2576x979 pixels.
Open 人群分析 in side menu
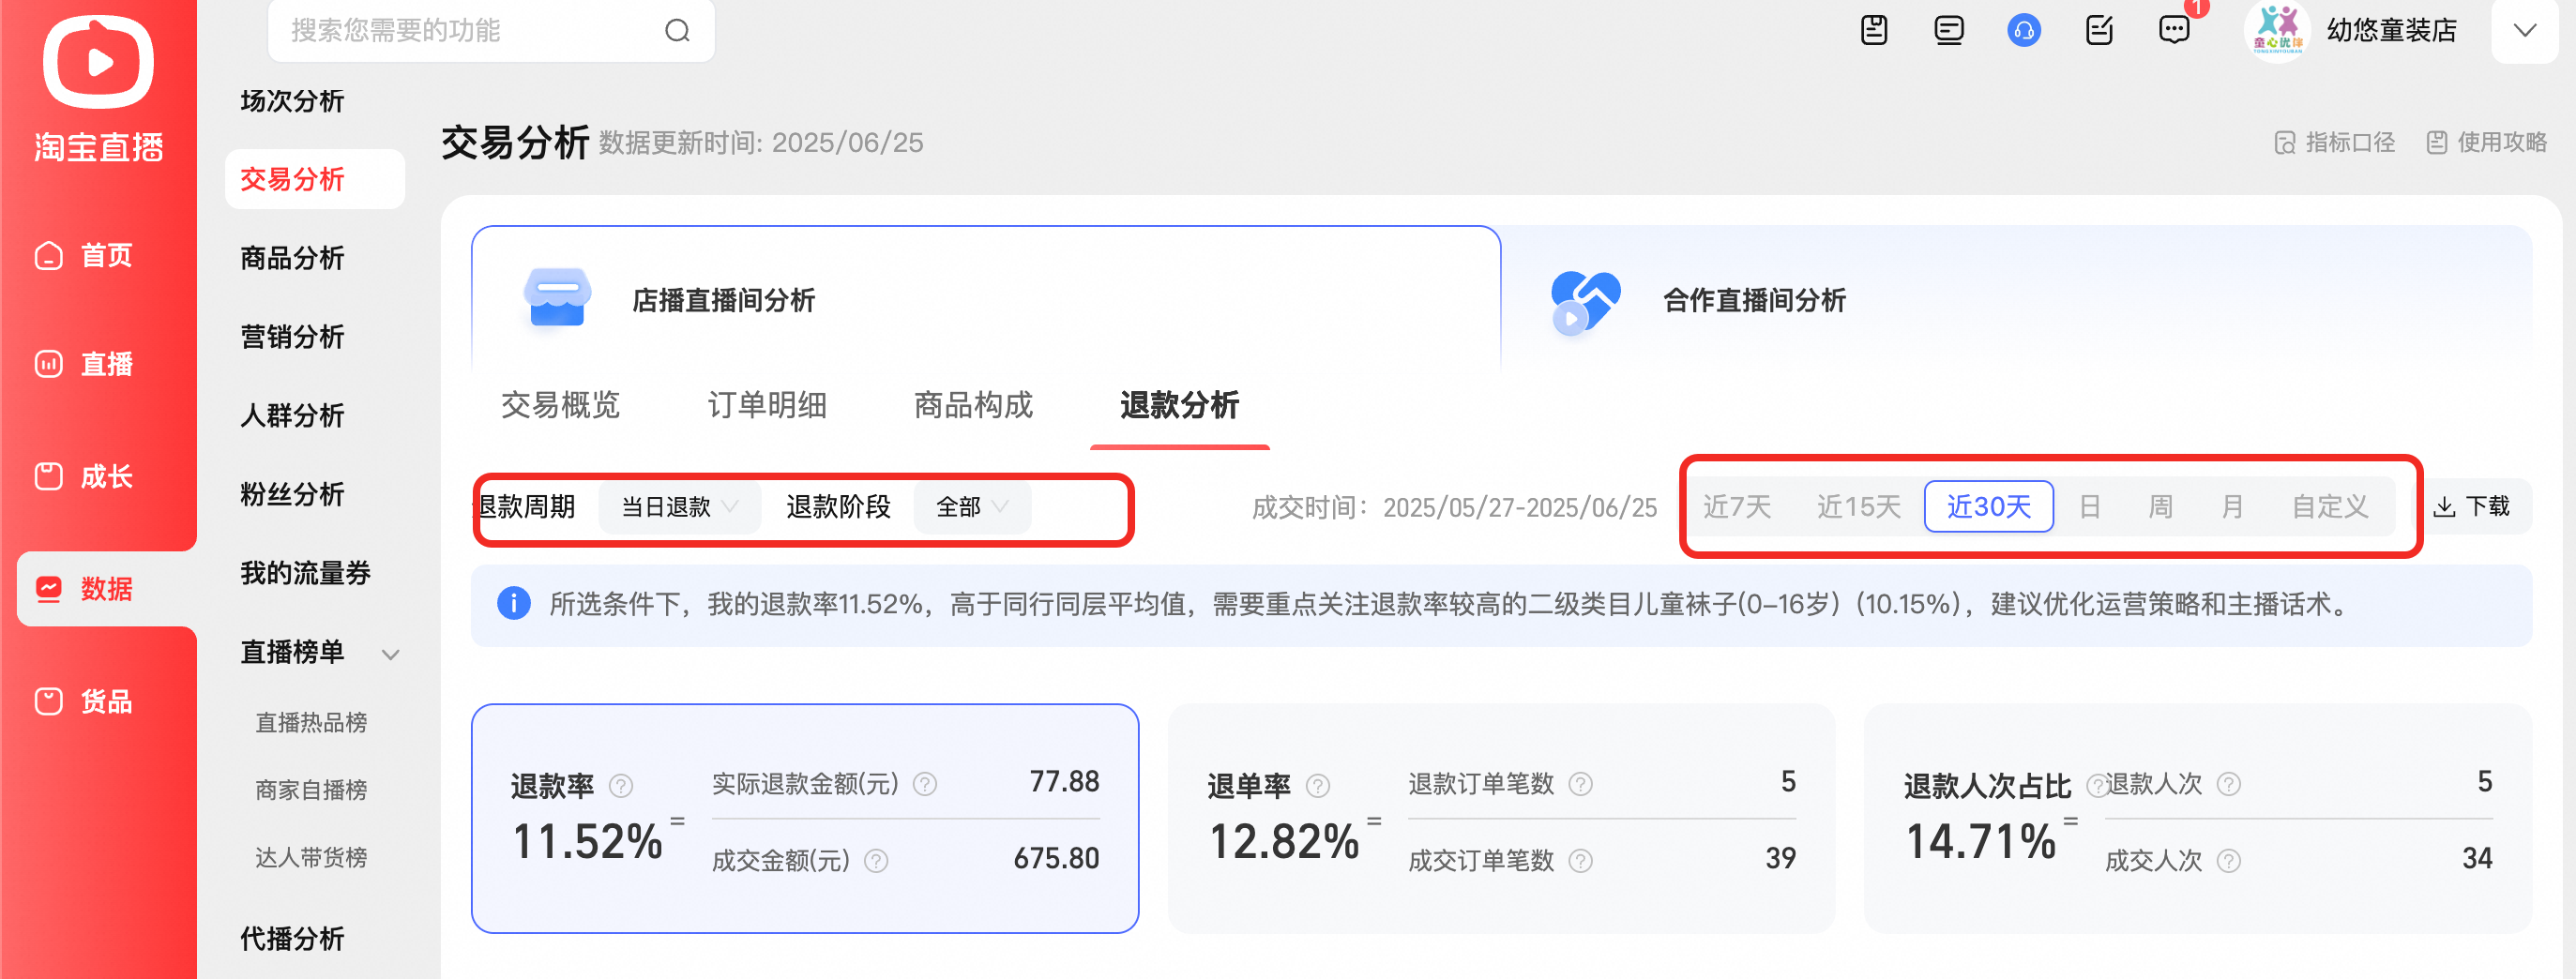pos(292,416)
